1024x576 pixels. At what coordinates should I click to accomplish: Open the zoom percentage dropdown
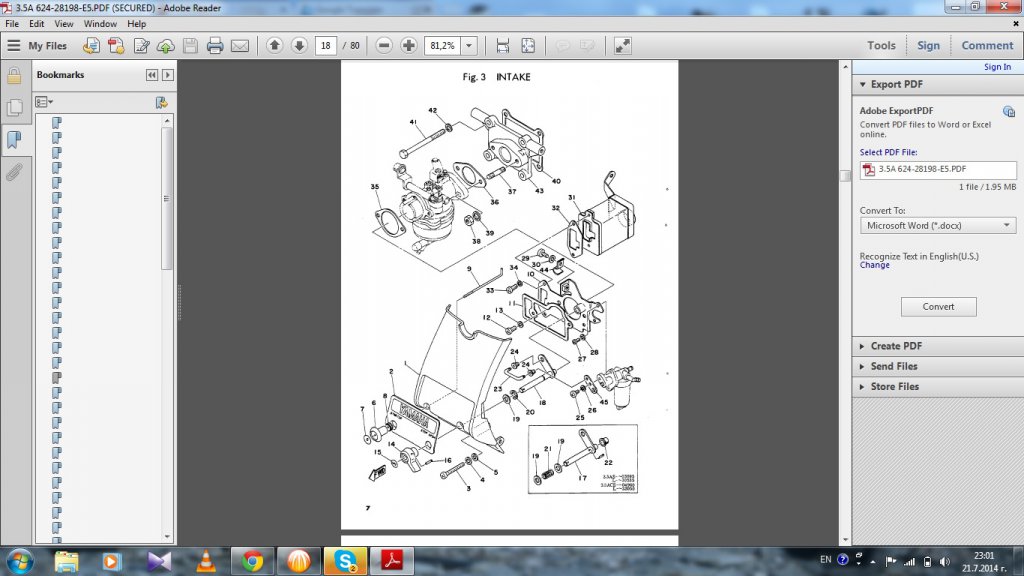click(469, 46)
